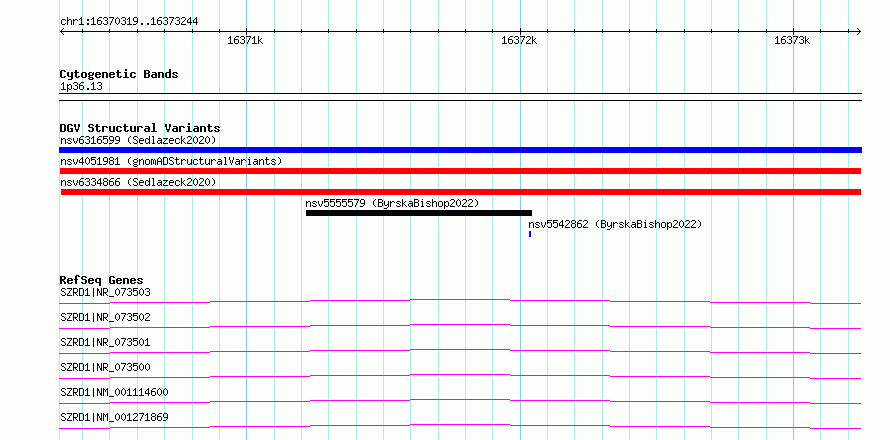Click the RefSeq Genes track heading
This screenshot has height=440, width=890.
point(101,280)
